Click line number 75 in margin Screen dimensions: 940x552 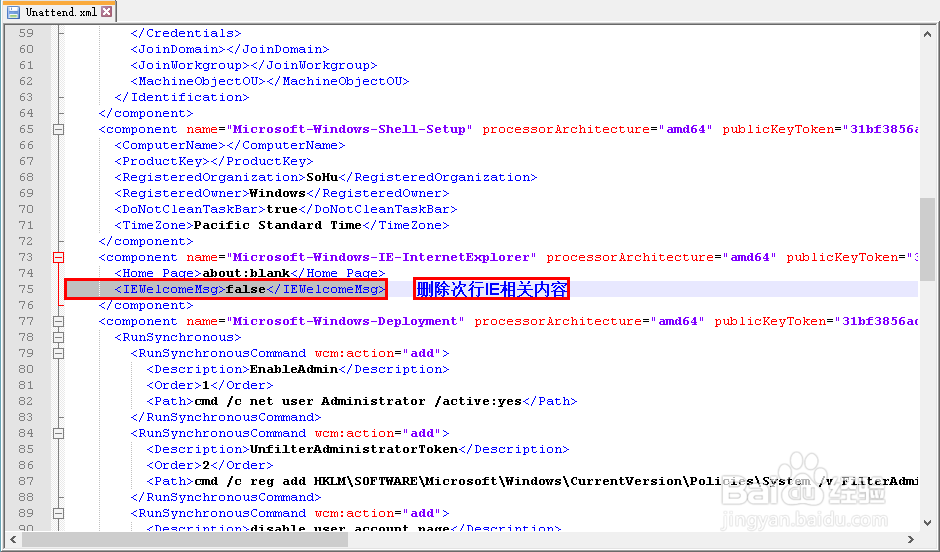[x=26, y=289]
